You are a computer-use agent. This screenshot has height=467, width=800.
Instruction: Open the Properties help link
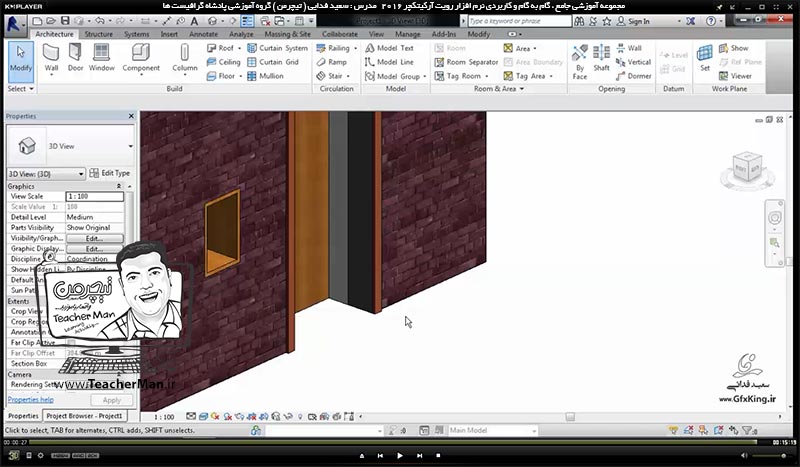click(x=31, y=400)
